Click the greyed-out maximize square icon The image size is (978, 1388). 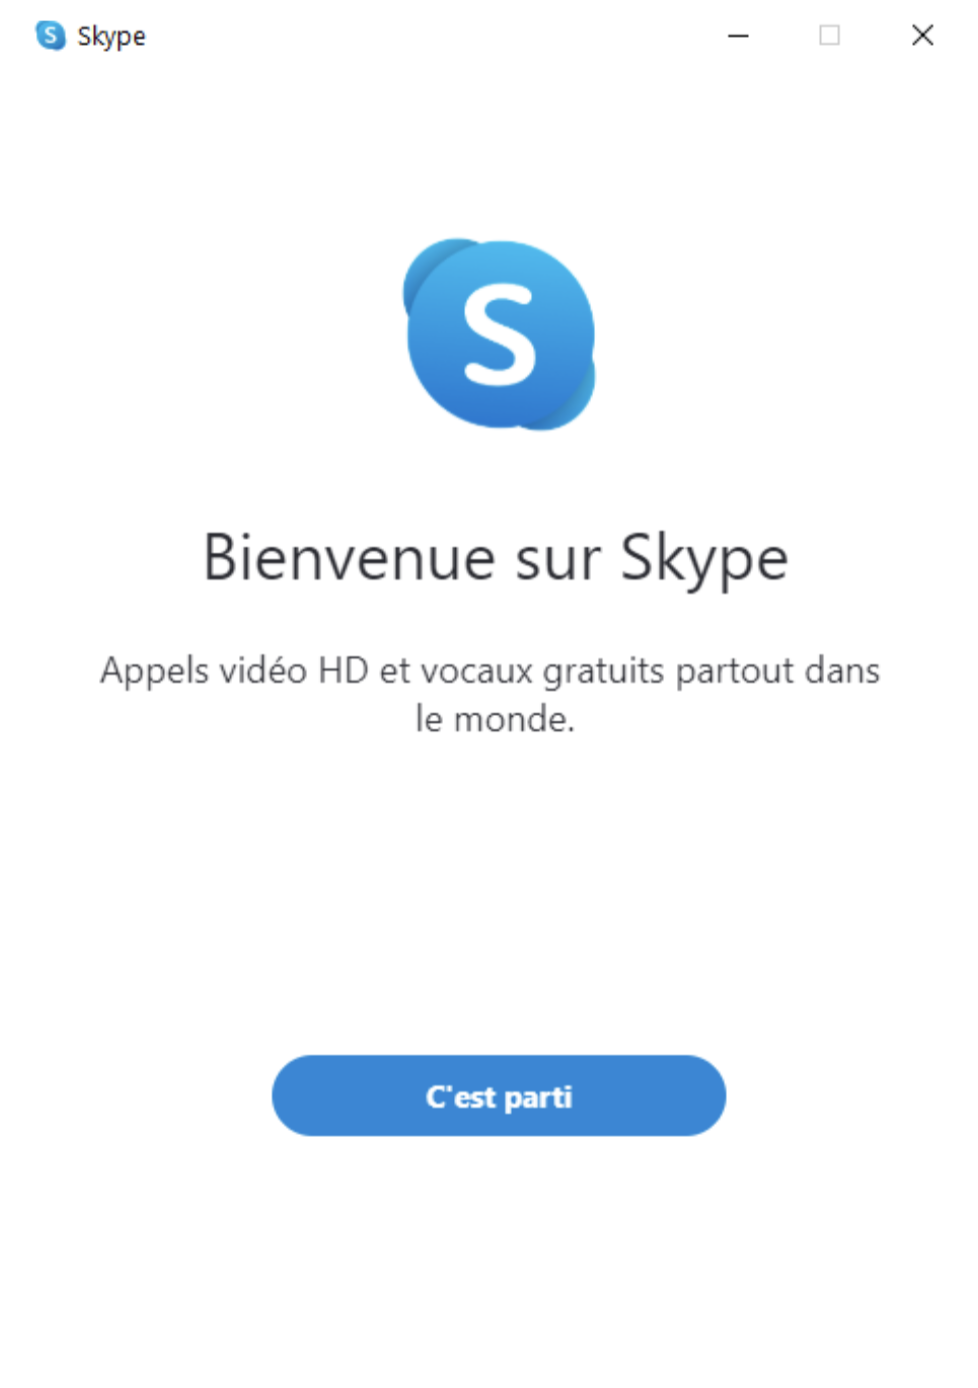pos(829,36)
